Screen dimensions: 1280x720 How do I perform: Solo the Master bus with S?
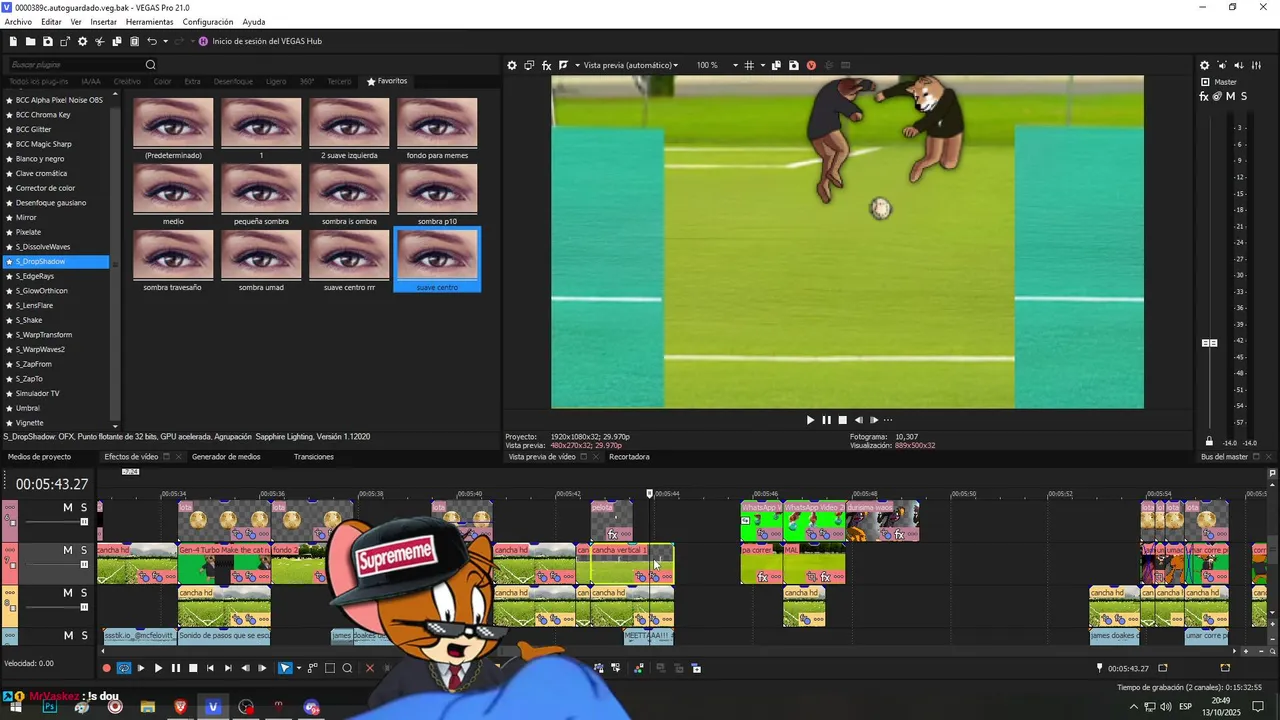point(1244,96)
